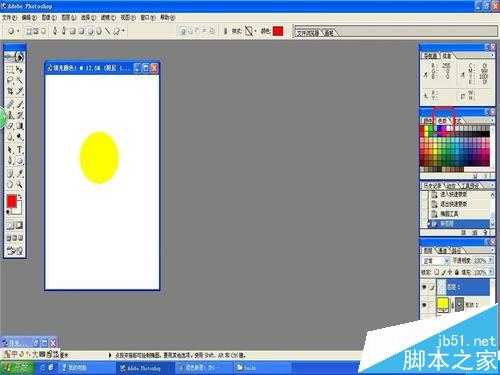Select the Notes tool
This screenshot has width=500, height=375.
[x=10, y=173]
